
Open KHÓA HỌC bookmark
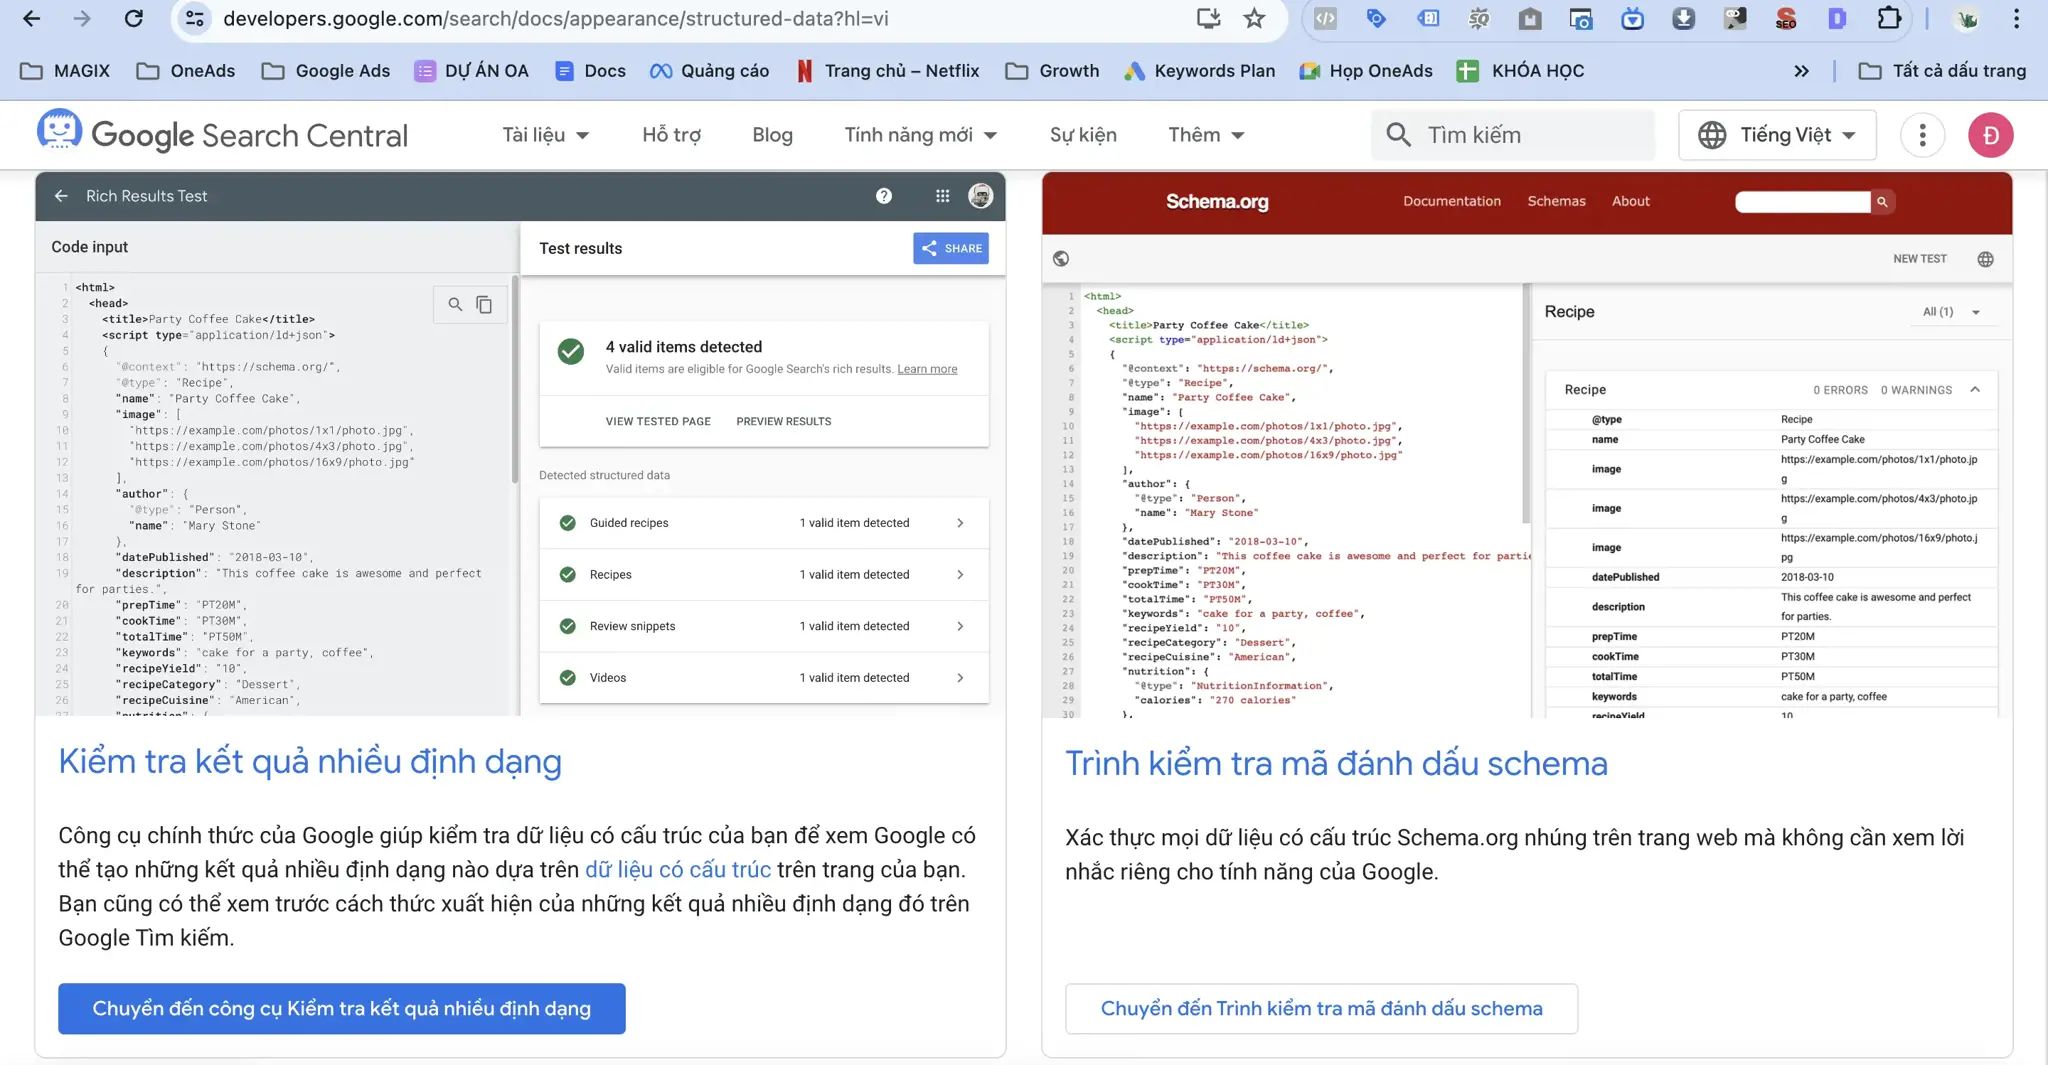1520,71
